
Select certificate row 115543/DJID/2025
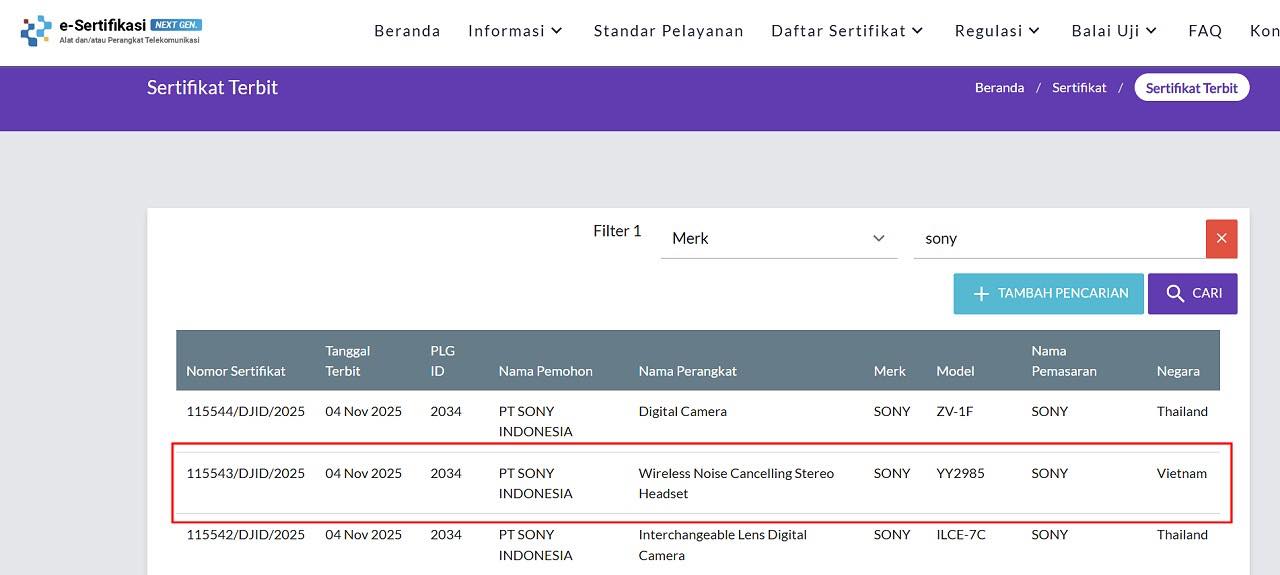tap(245, 473)
